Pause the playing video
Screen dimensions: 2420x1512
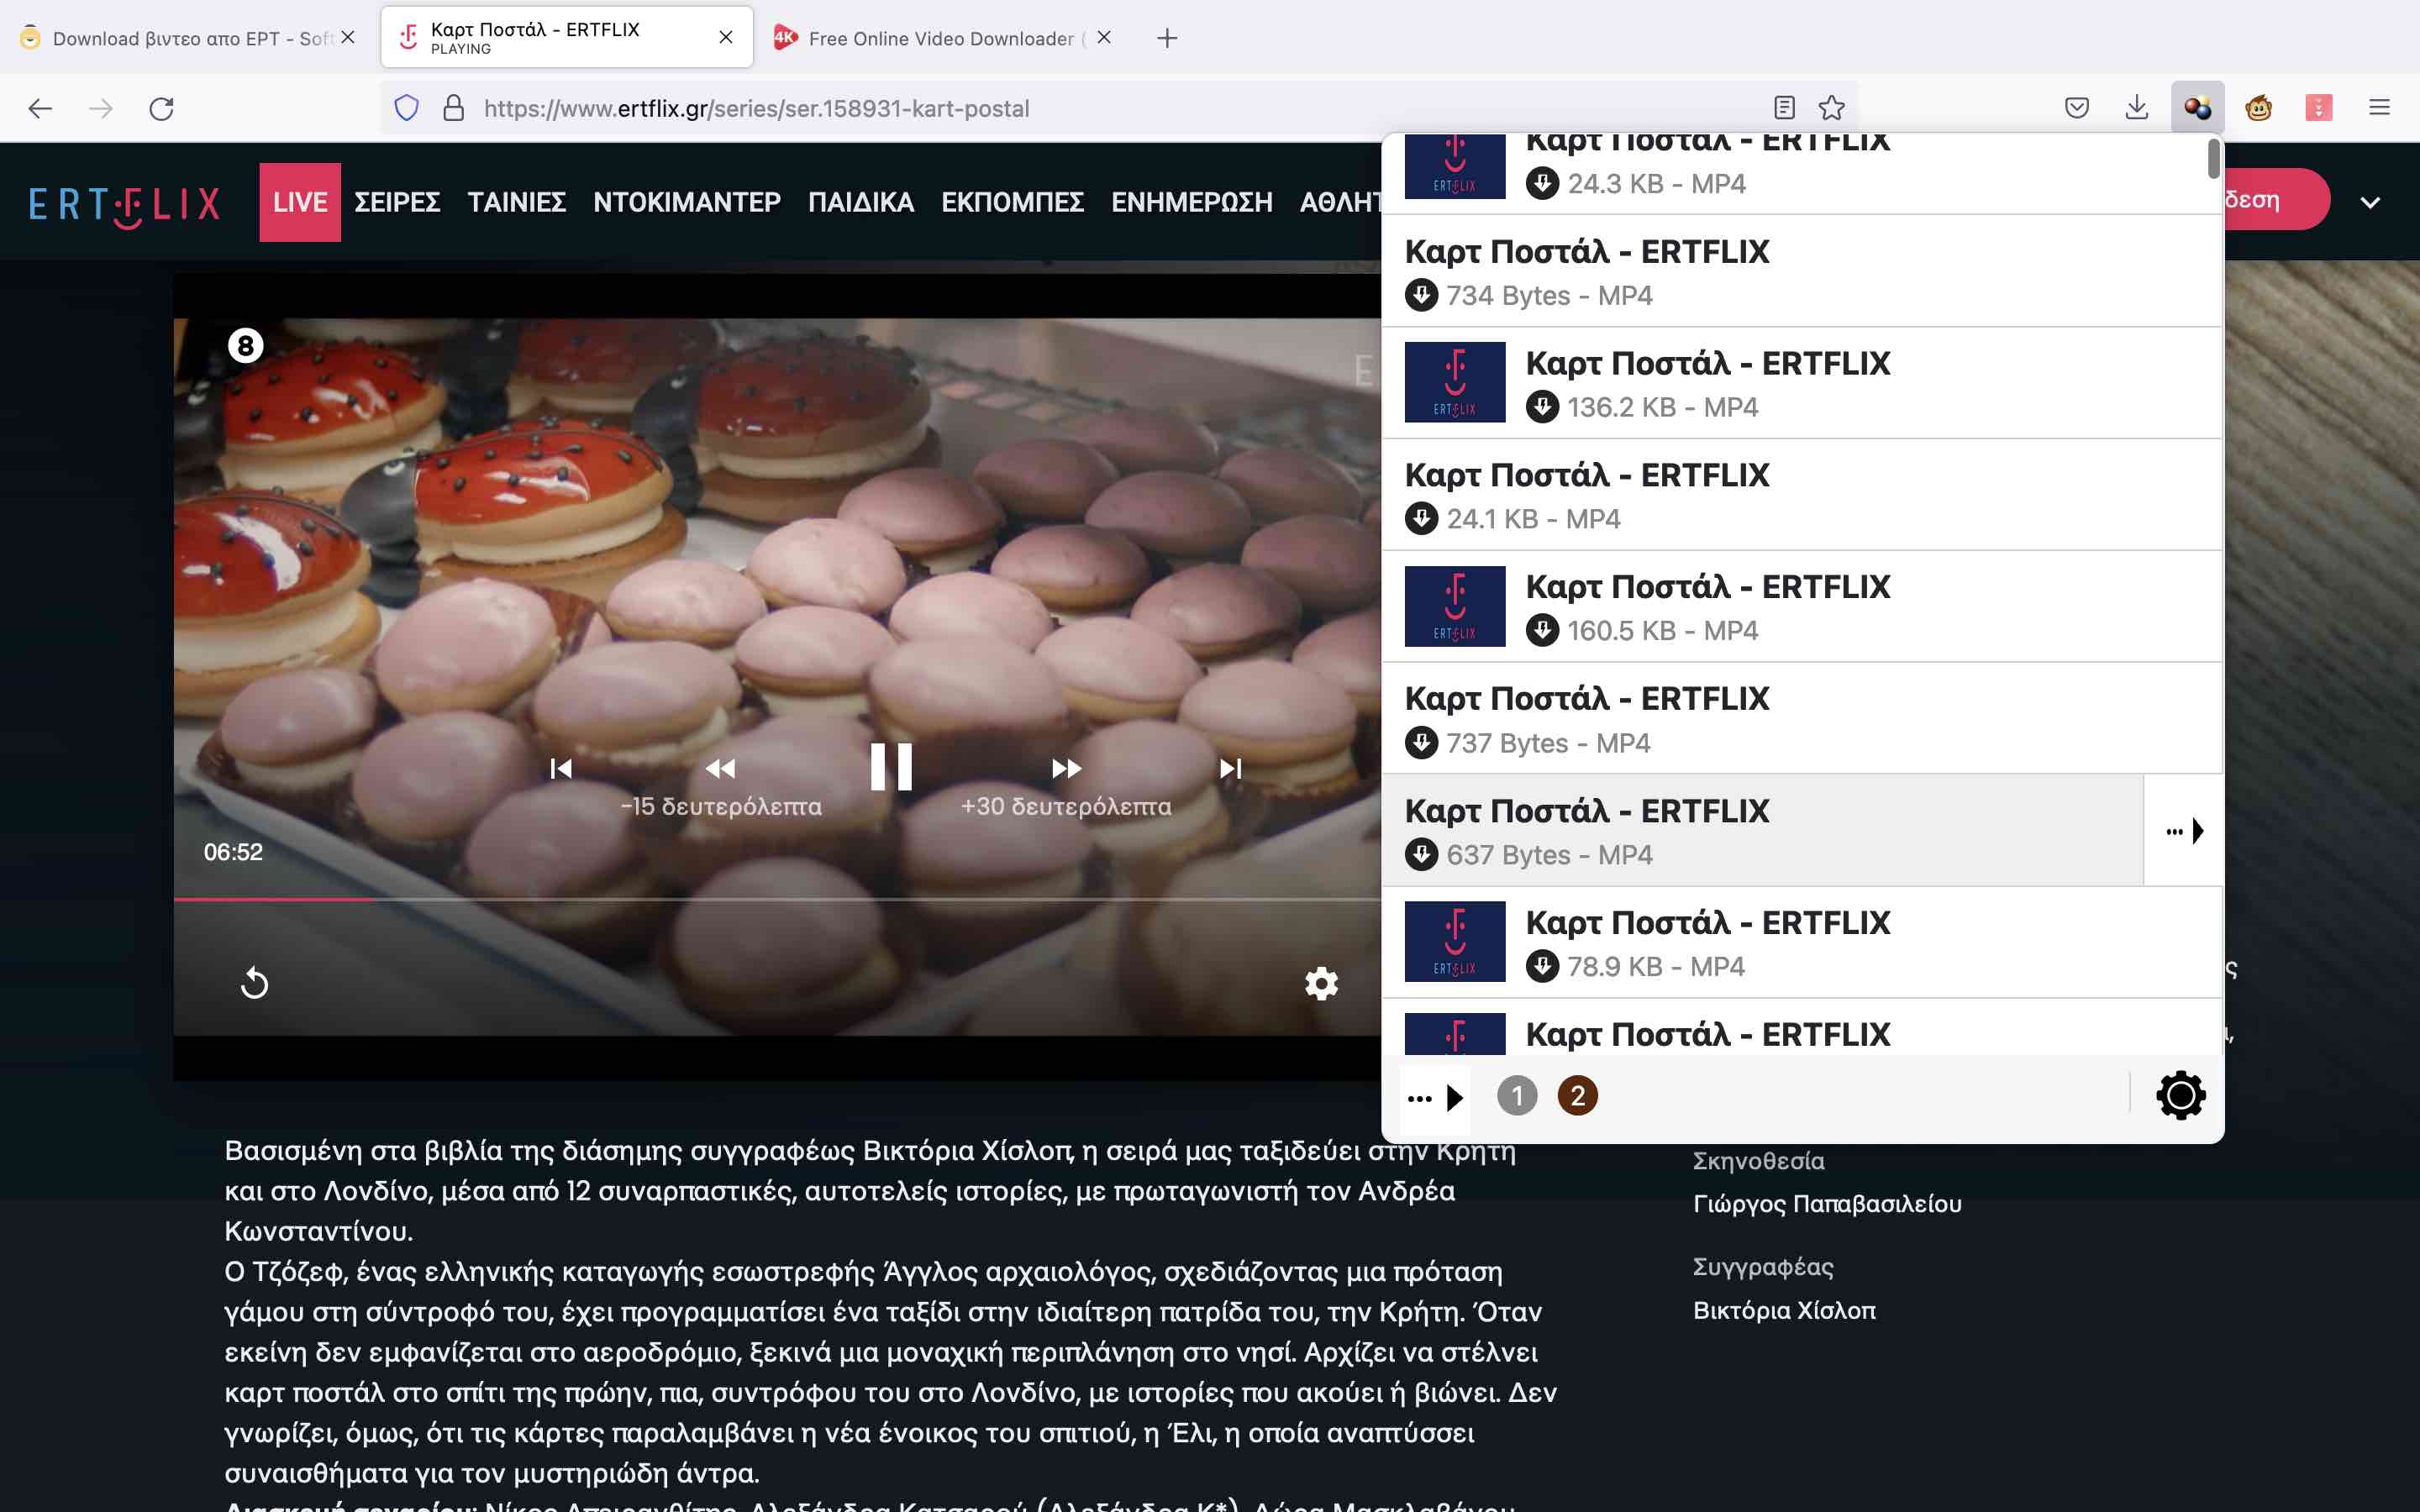[890, 767]
